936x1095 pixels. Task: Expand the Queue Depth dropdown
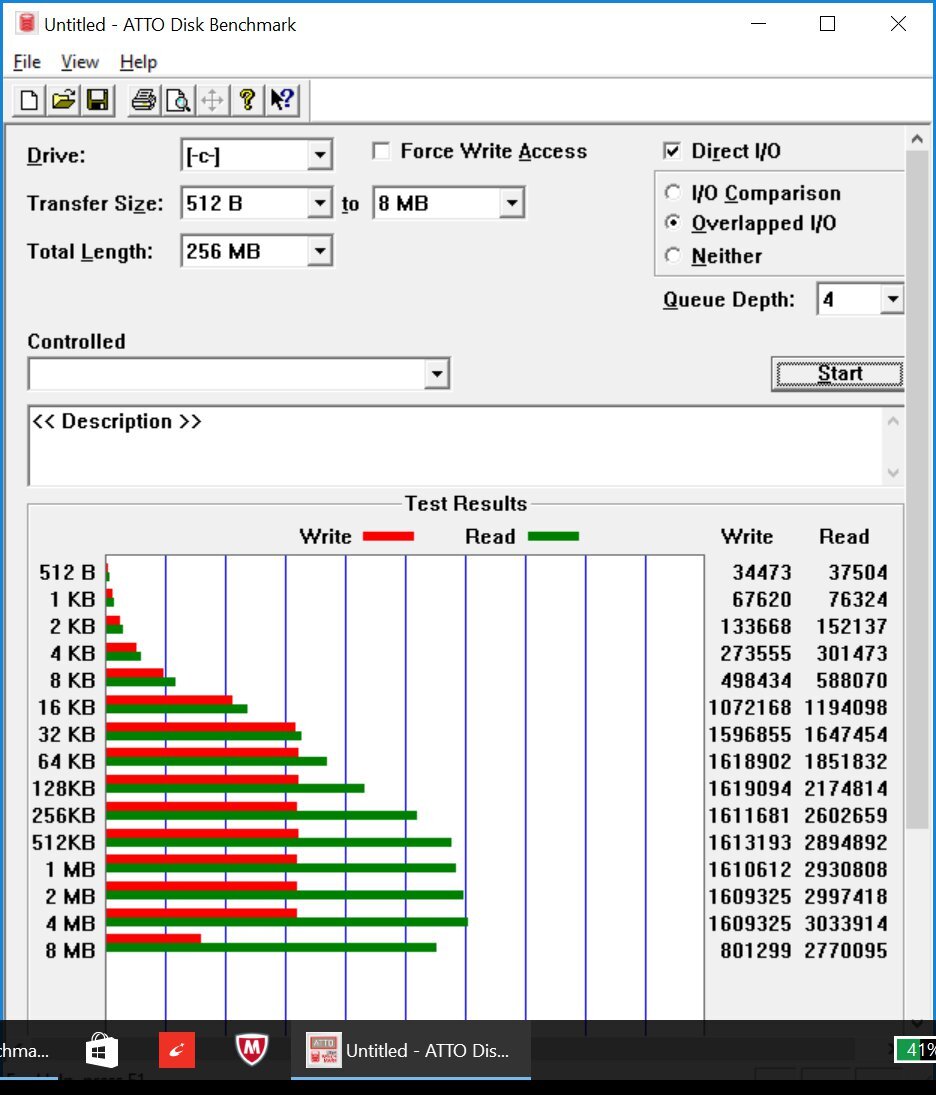click(891, 299)
